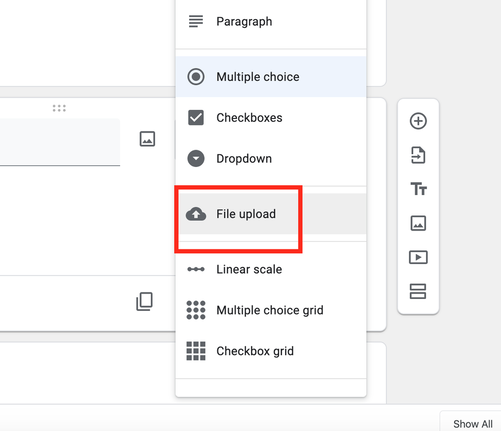Add a title and description with Tt icon
Image resolution: width=501 pixels, height=431 pixels.
(418, 189)
